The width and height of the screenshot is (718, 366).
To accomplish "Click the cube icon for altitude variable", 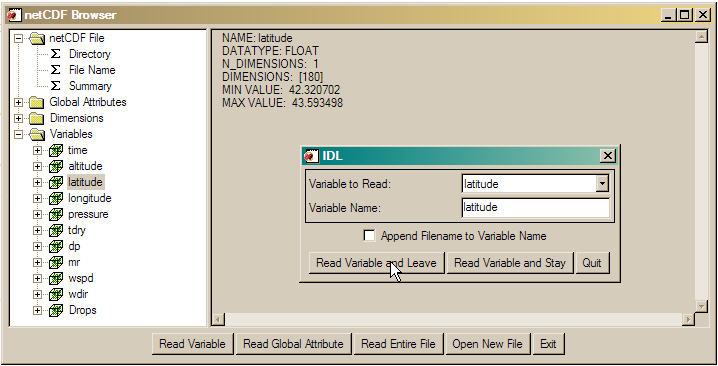I will point(56,166).
